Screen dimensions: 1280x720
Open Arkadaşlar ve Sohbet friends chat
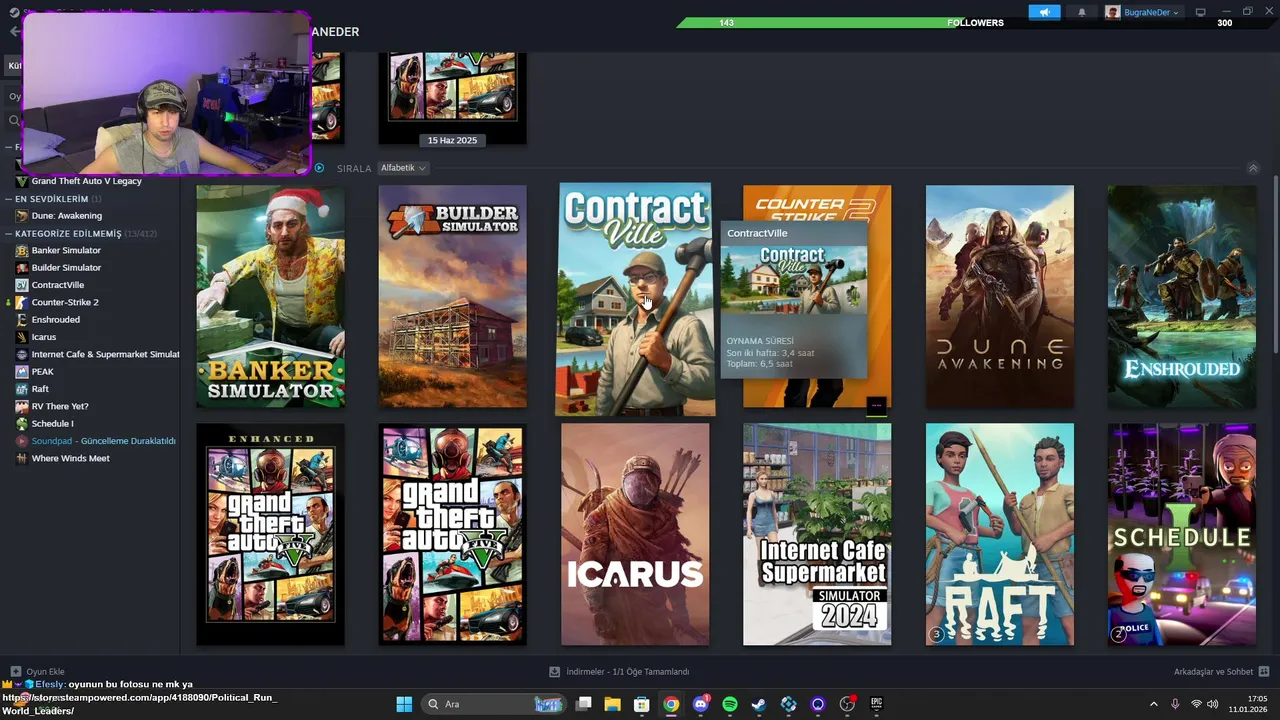(1221, 672)
